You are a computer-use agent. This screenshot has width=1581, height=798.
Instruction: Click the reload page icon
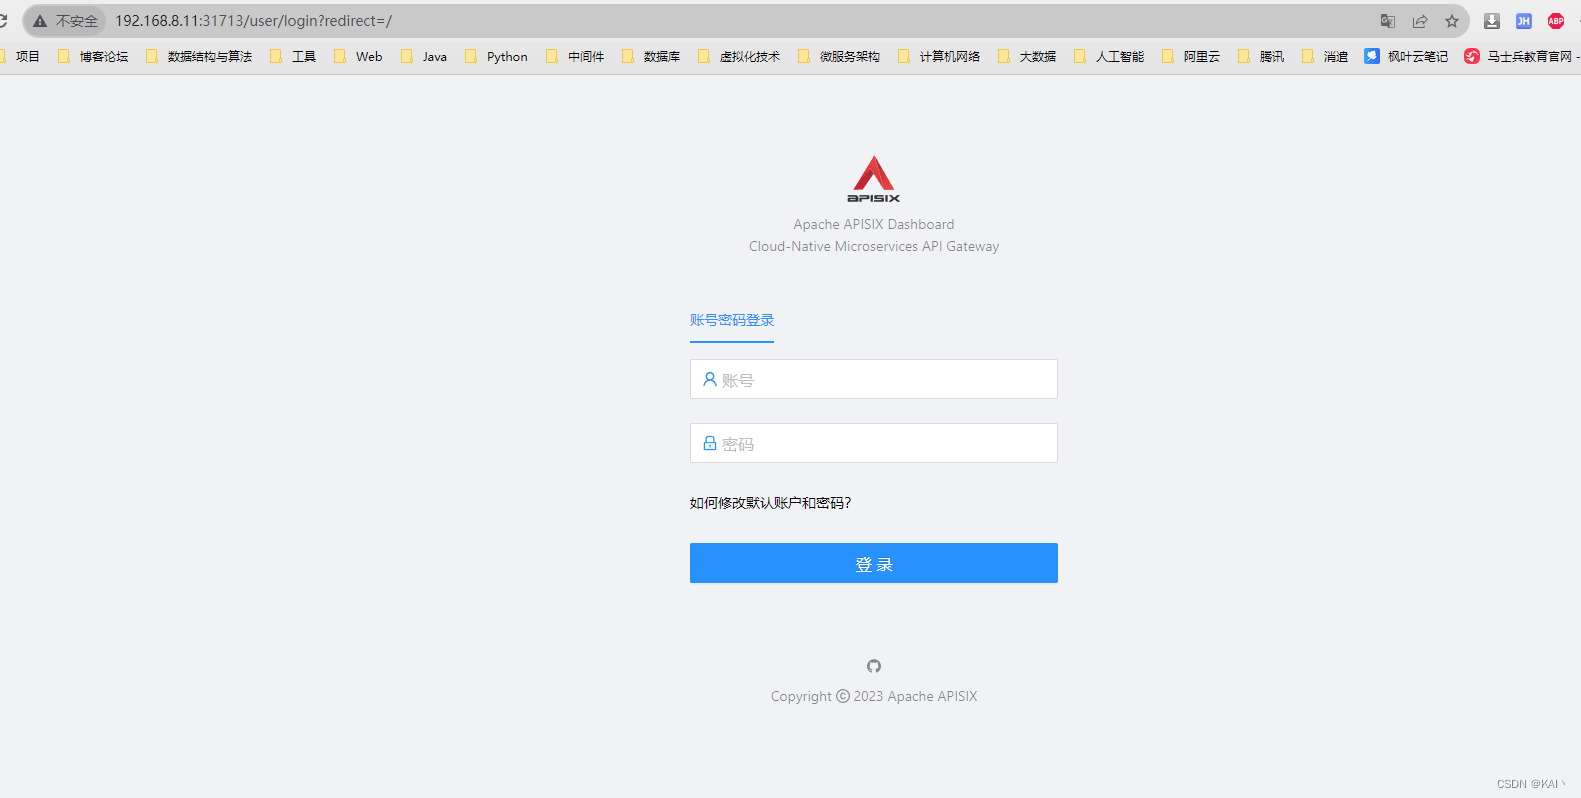point(3,21)
